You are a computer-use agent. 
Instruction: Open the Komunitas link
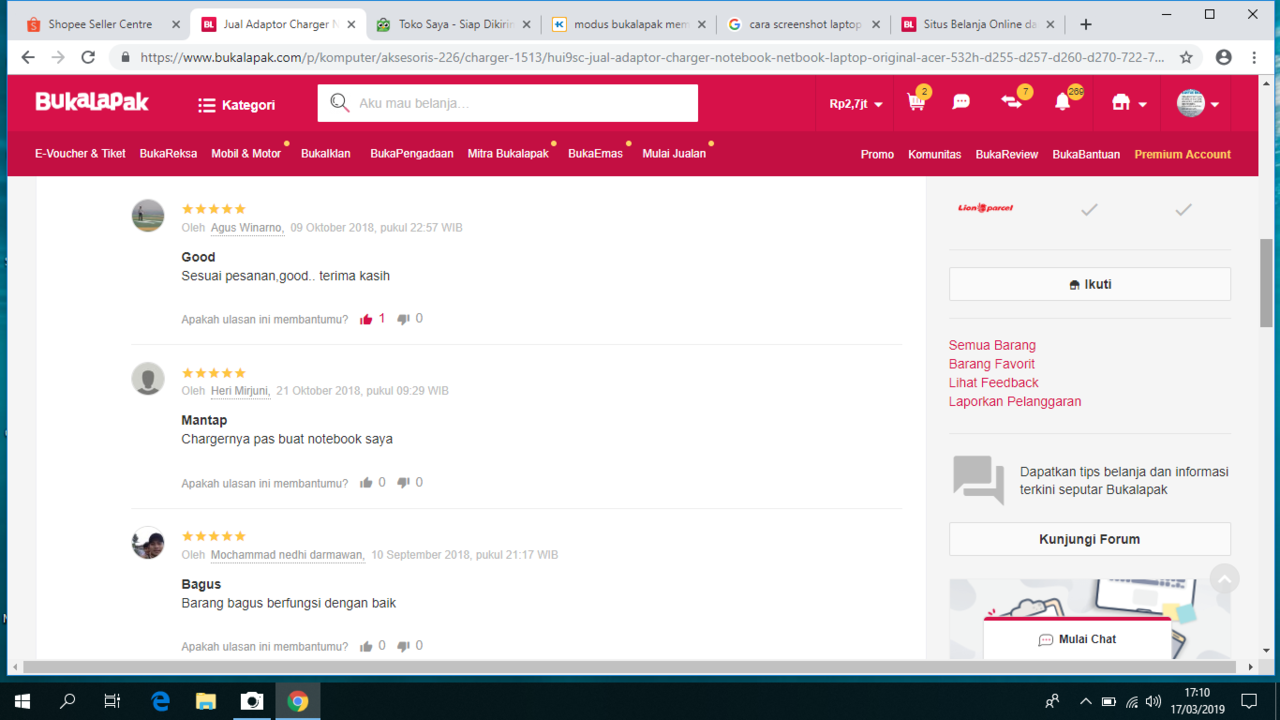[934, 155]
